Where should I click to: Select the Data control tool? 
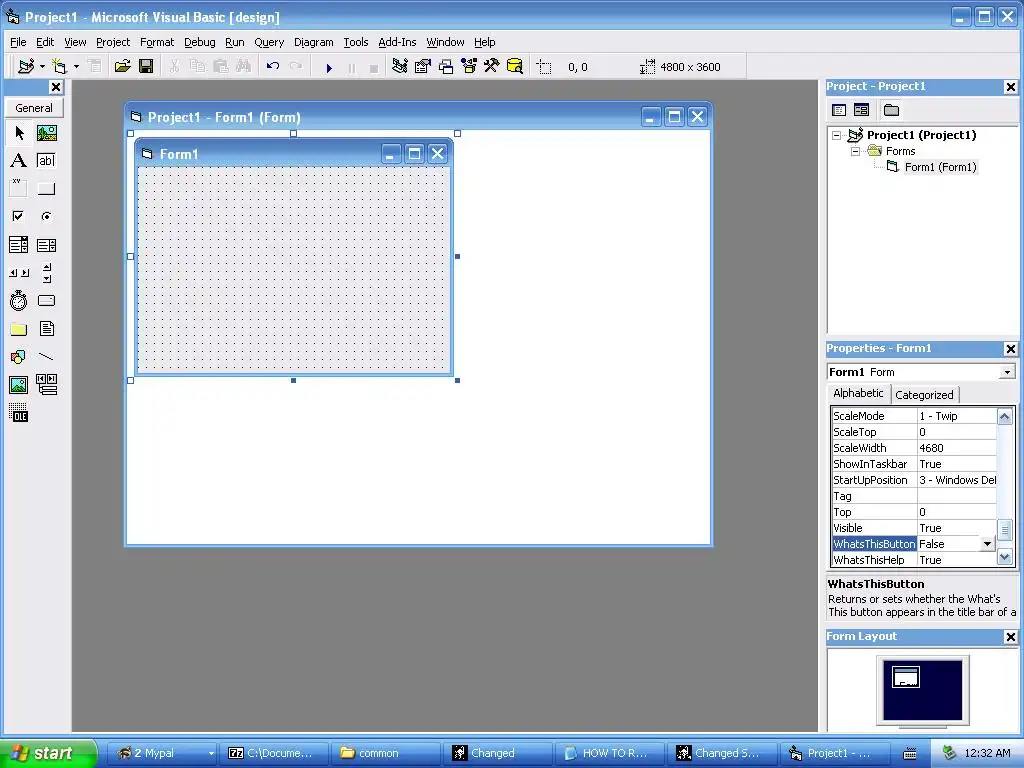click(46, 385)
